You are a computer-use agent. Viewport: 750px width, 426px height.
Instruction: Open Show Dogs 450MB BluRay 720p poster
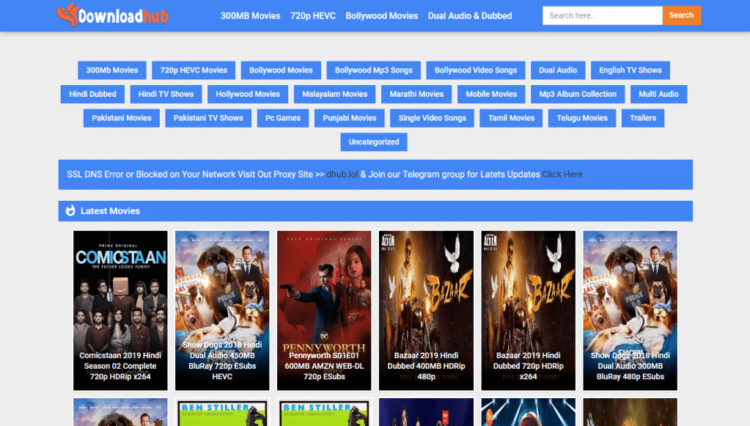pyautogui.click(x=222, y=310)
